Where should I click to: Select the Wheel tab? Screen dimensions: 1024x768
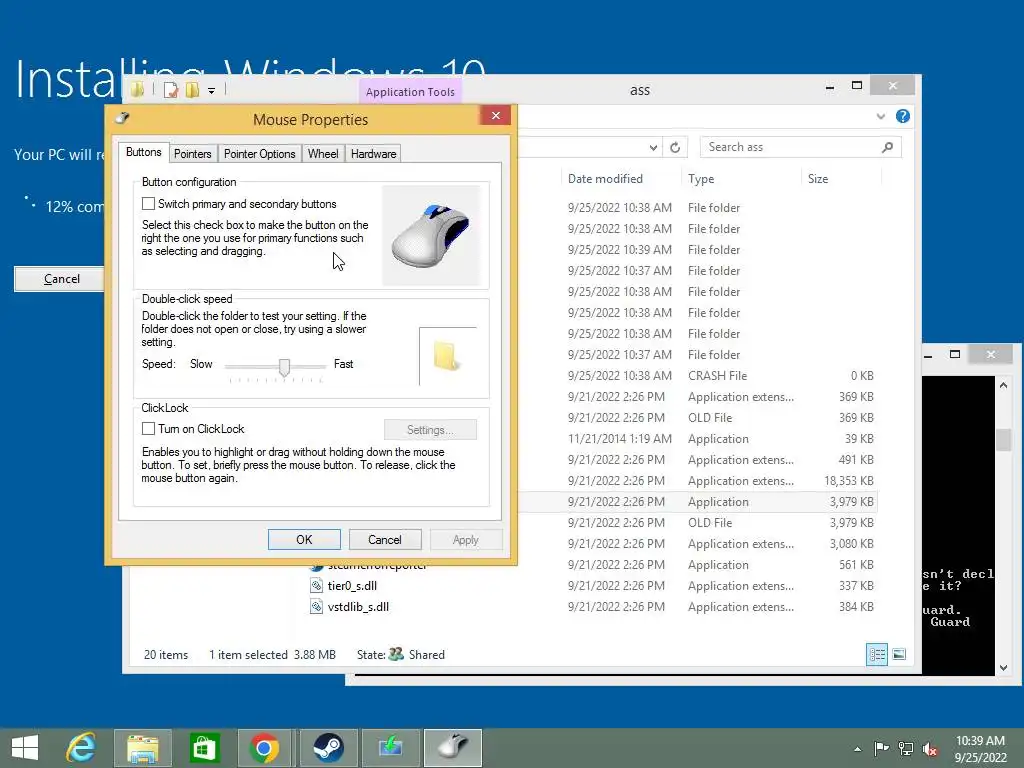tap(323, 153)
